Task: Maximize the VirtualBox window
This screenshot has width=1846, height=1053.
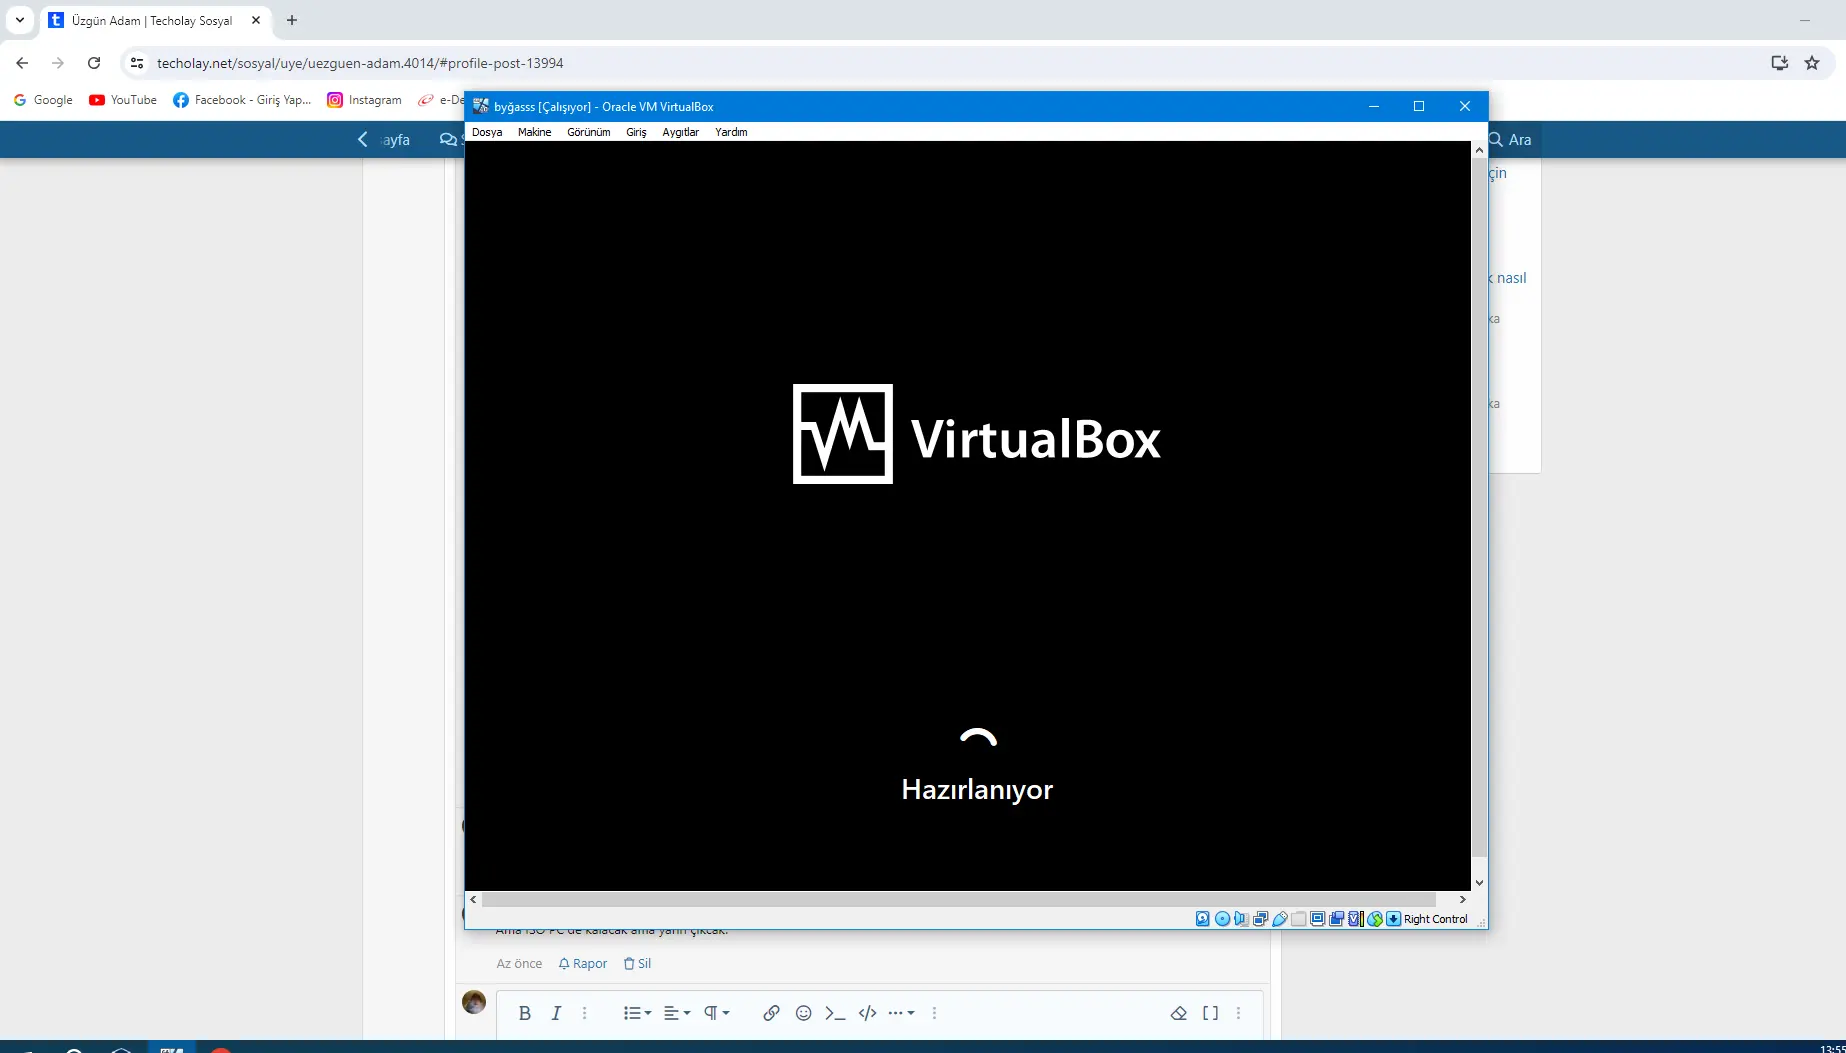Action: point(1418,106)
